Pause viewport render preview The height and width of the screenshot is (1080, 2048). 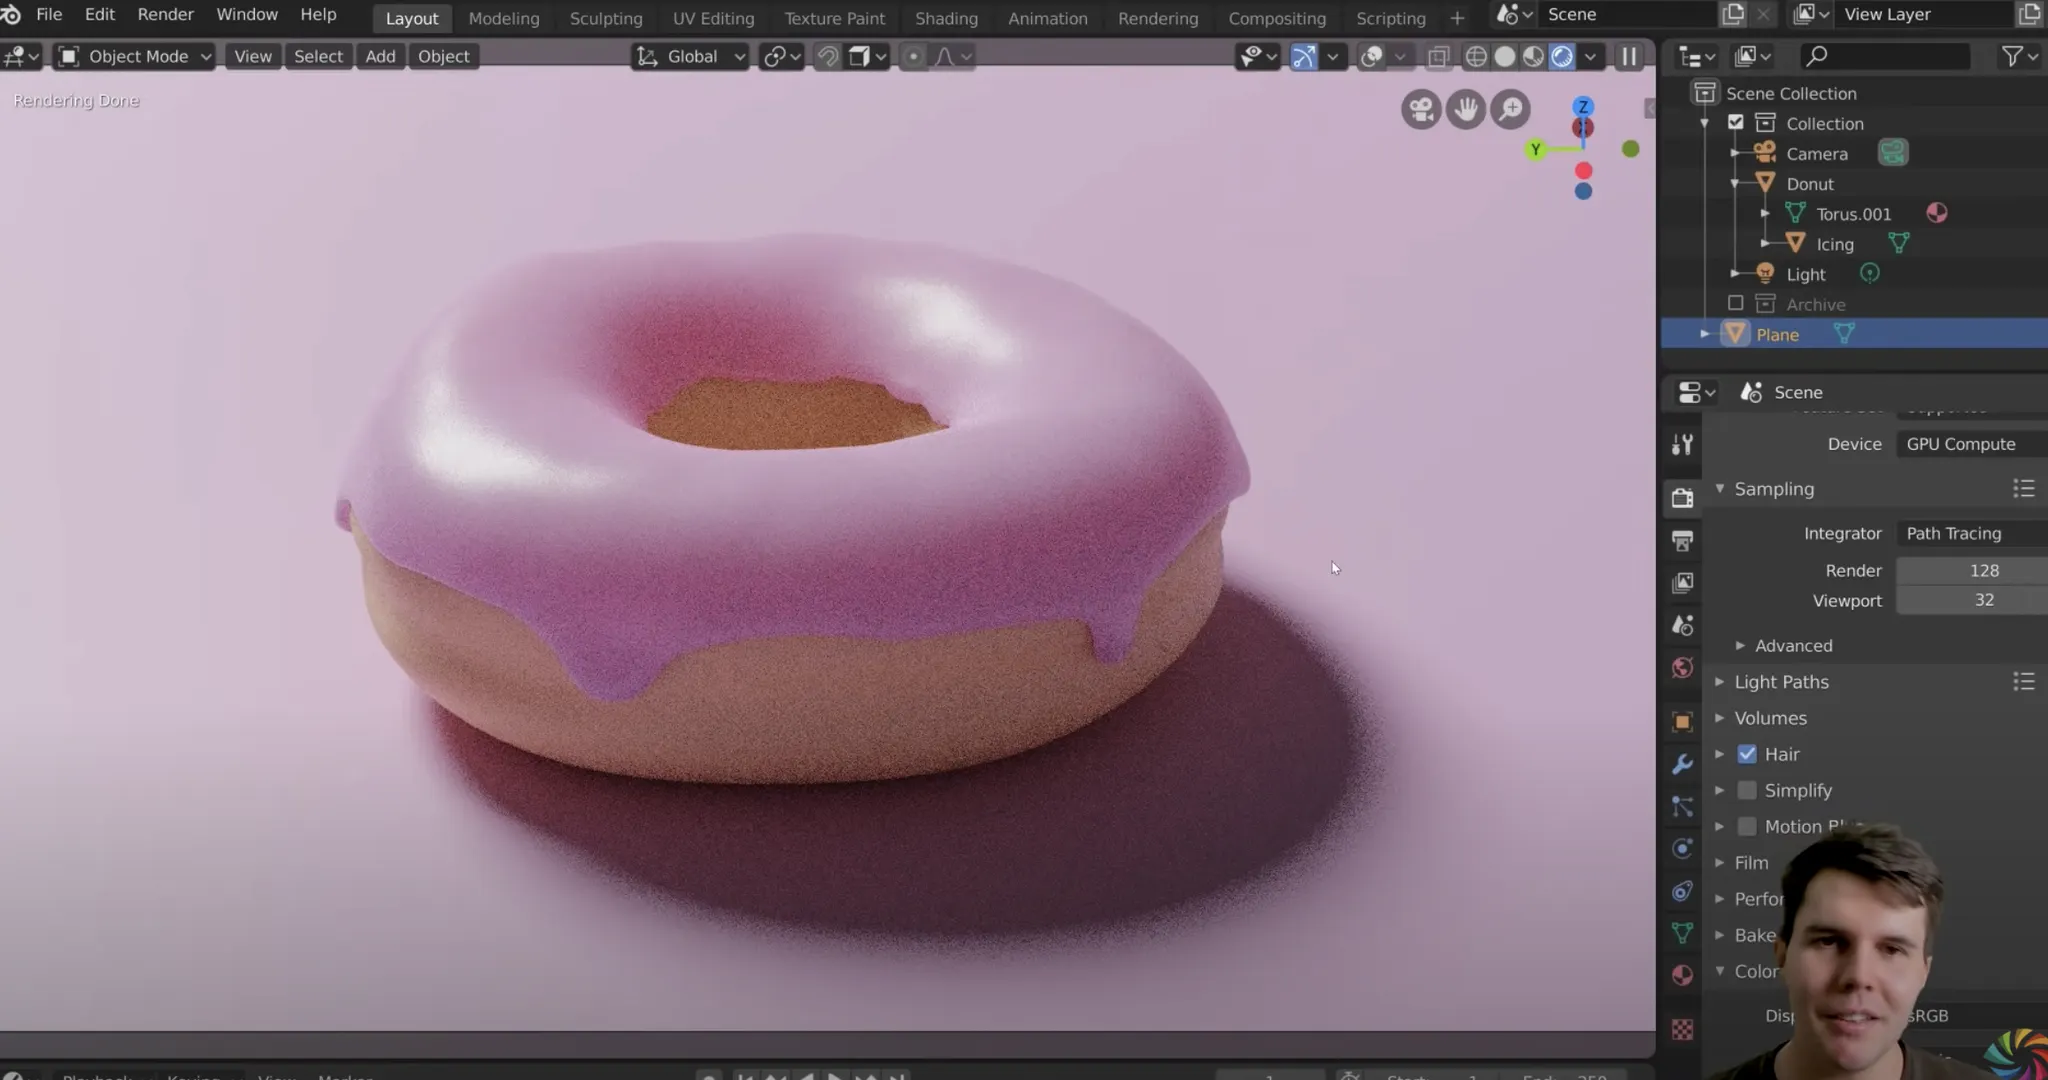[x=1629, y=57]
